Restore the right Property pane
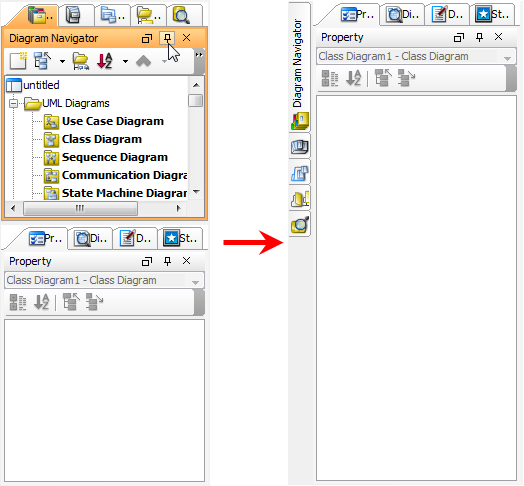The height and width of the screenshot is (486, 524). [459, 37]
